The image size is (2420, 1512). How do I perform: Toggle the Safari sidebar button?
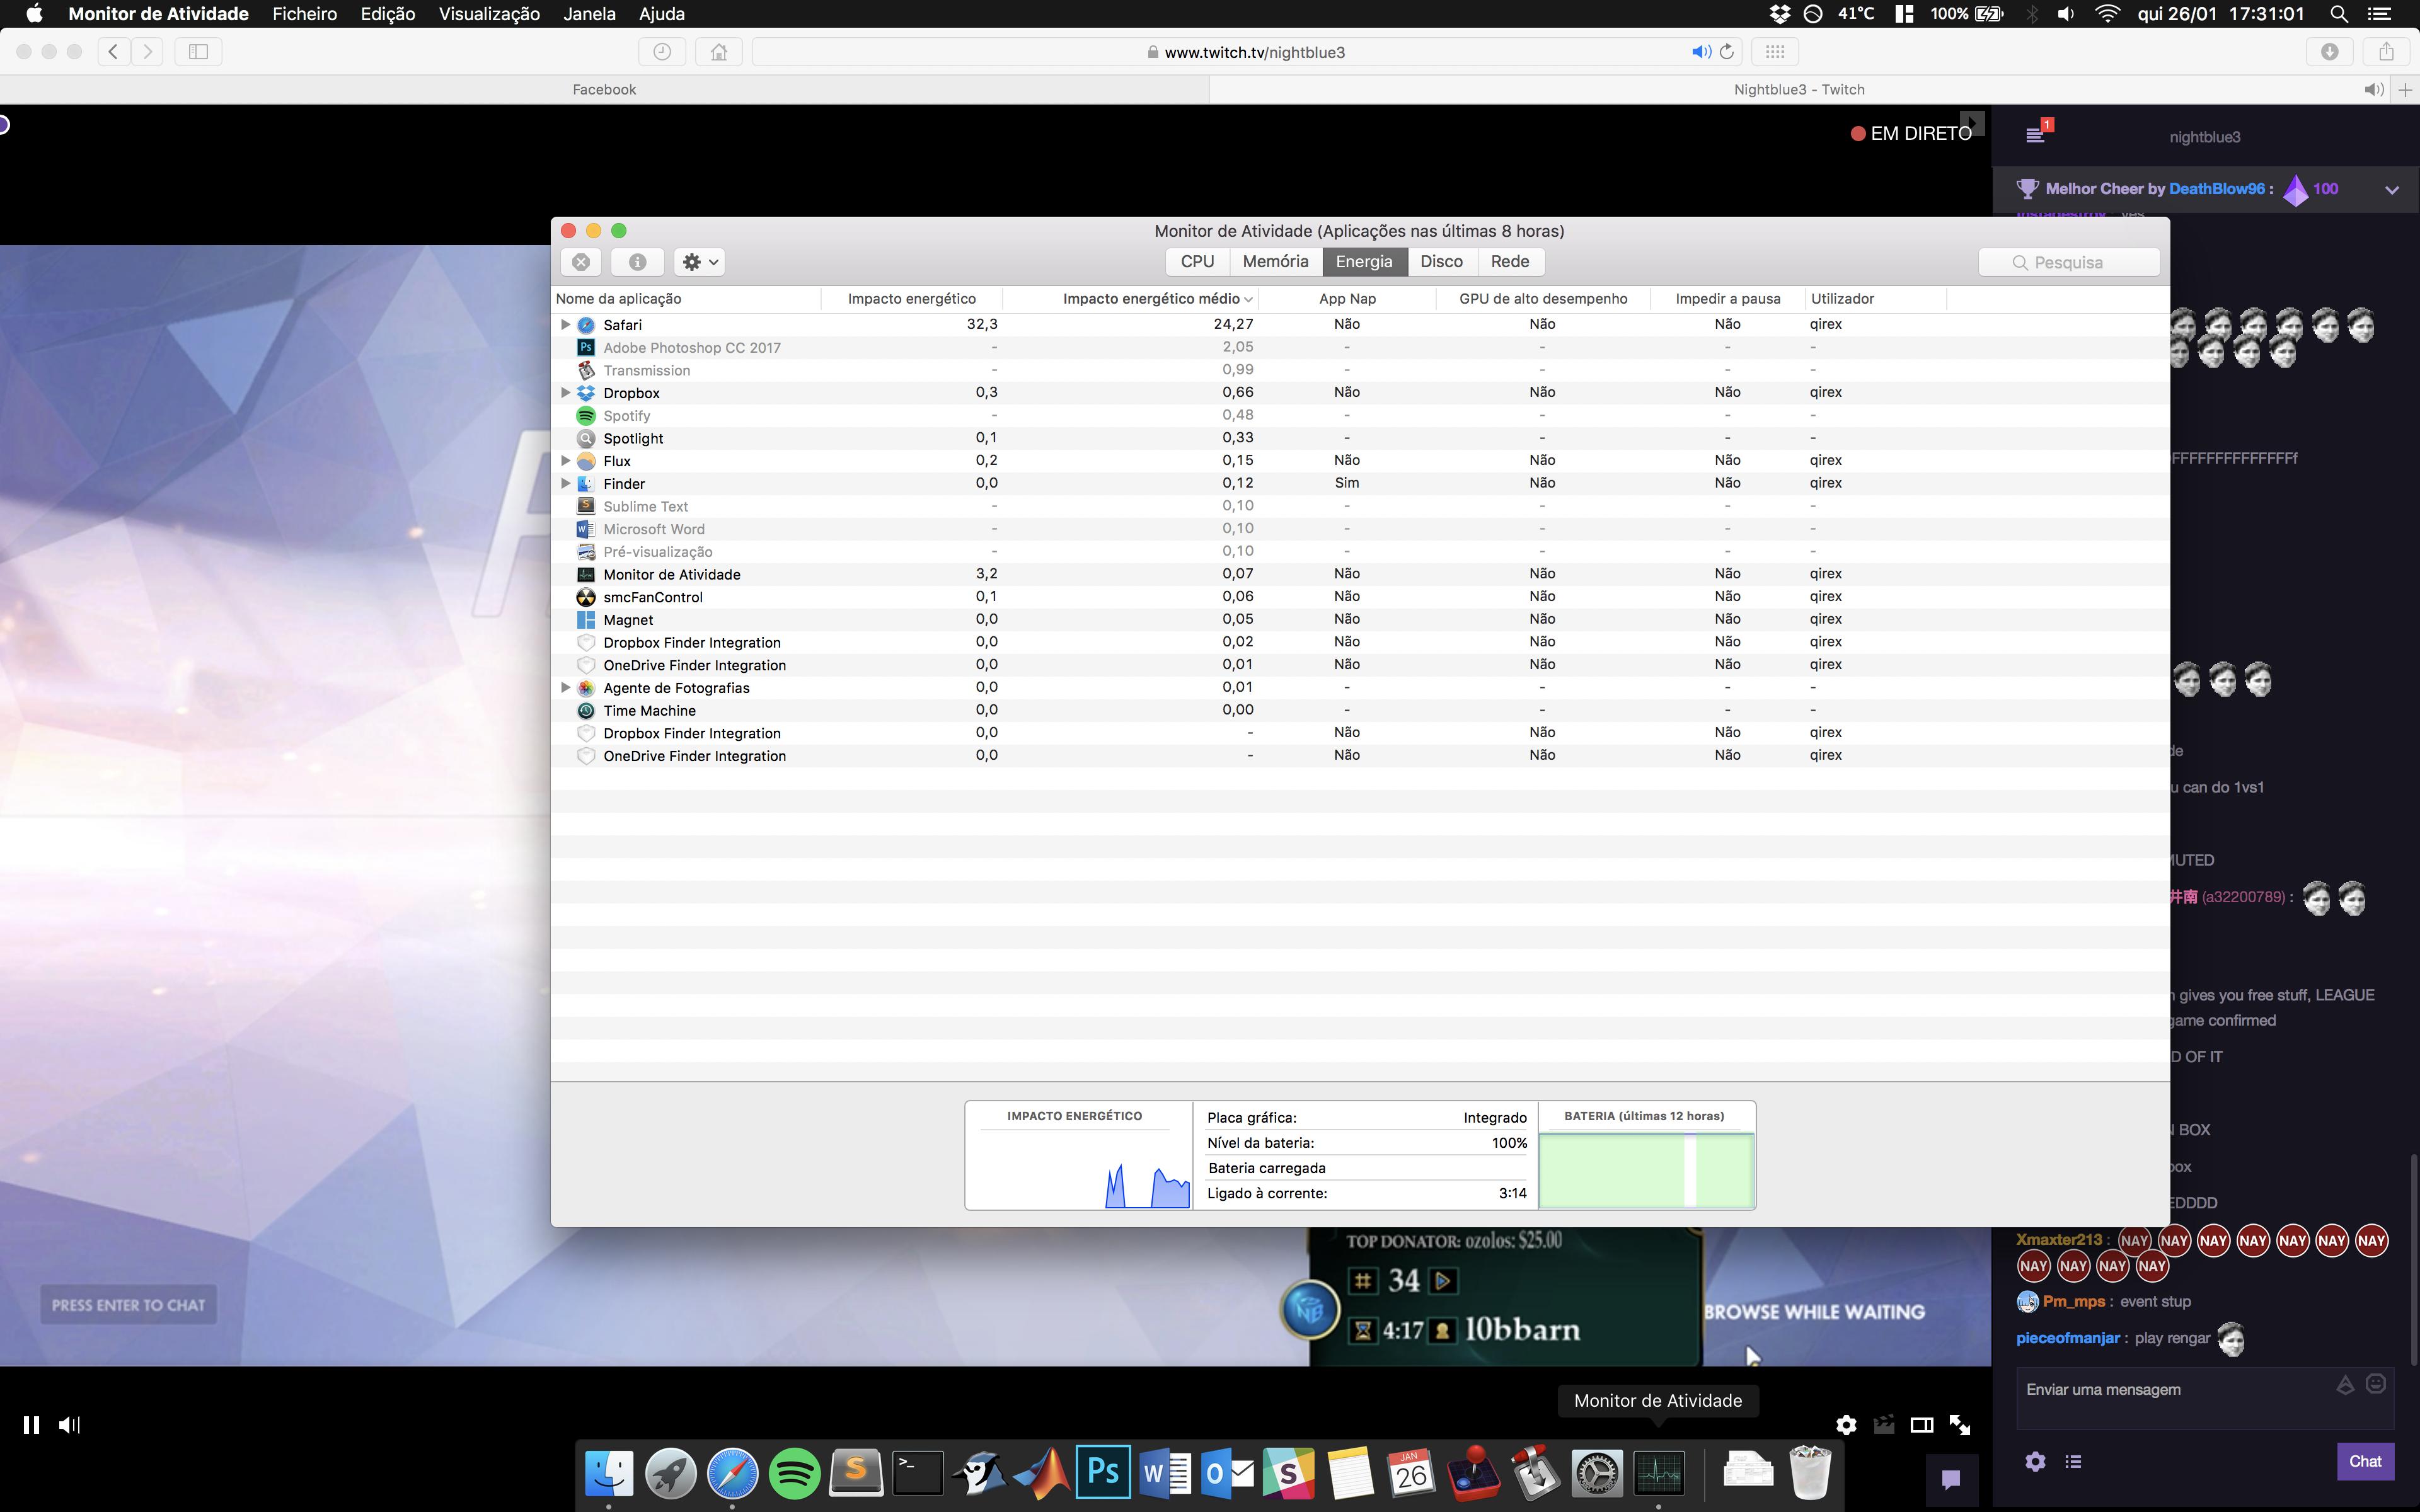pos(198,52)
